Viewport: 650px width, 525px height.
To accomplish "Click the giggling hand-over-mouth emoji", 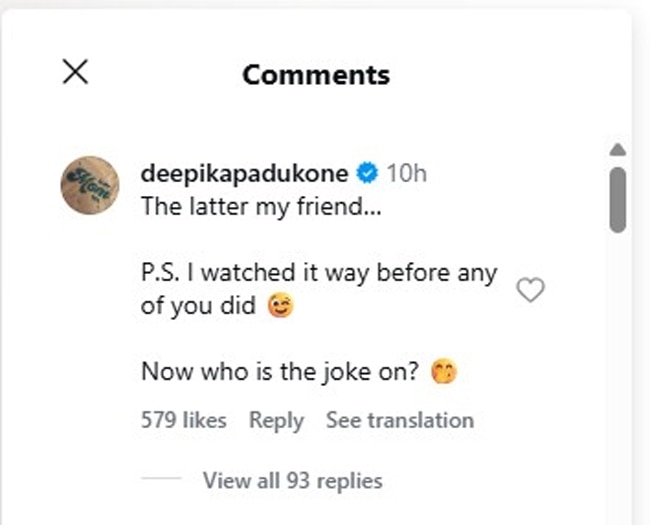I will click(x=443, y=373).
